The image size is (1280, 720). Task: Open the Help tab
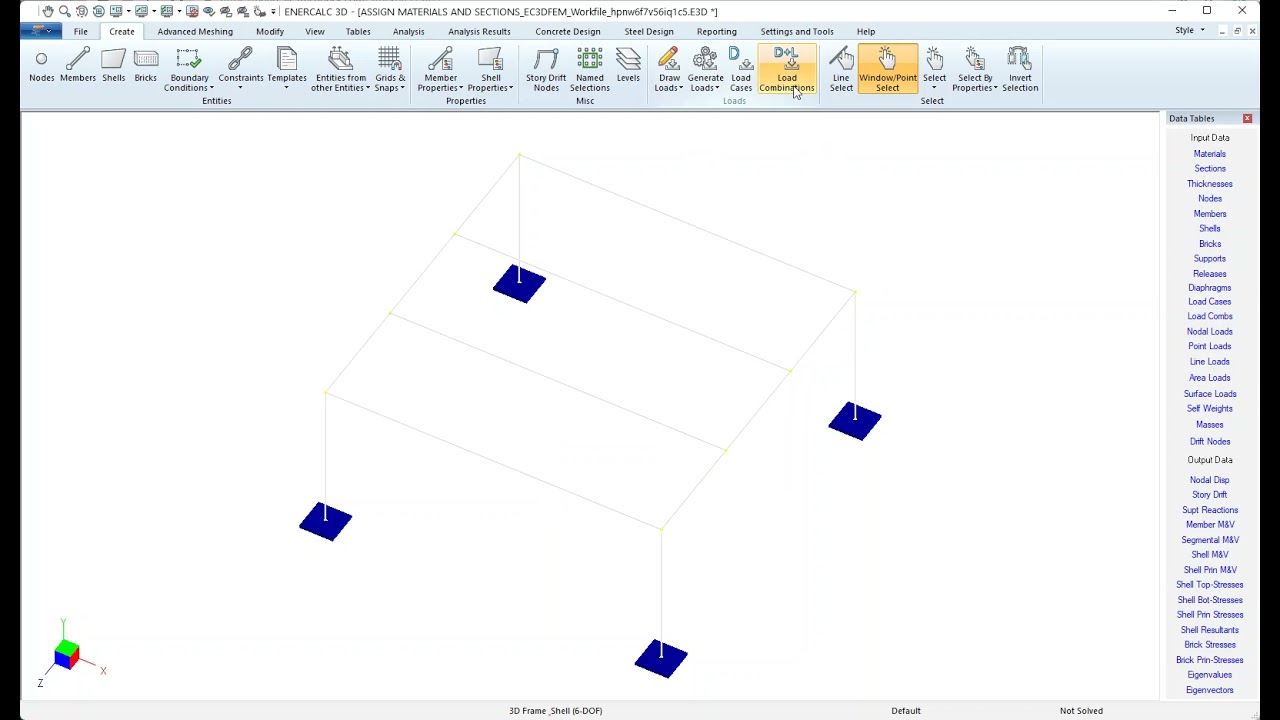[866, 31]
